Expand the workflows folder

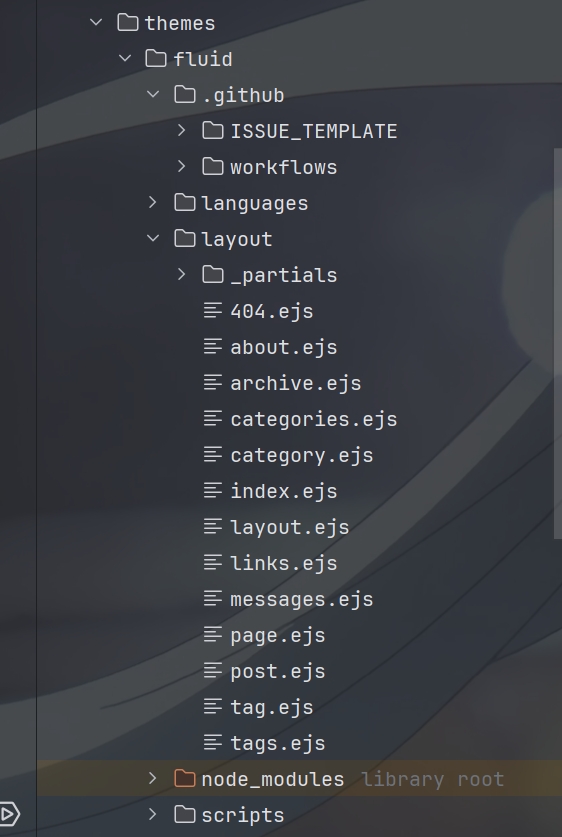181,167
